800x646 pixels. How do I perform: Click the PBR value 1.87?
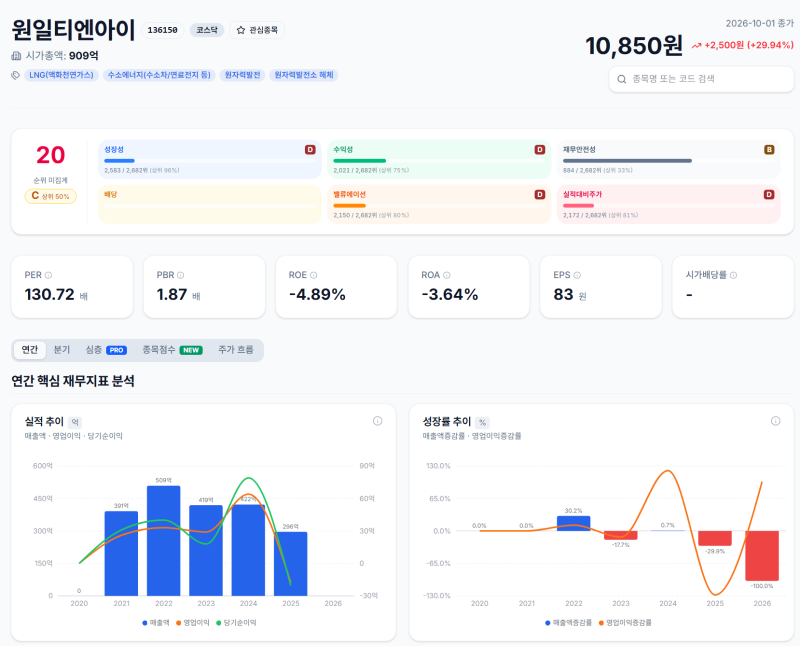pos(171,294)
